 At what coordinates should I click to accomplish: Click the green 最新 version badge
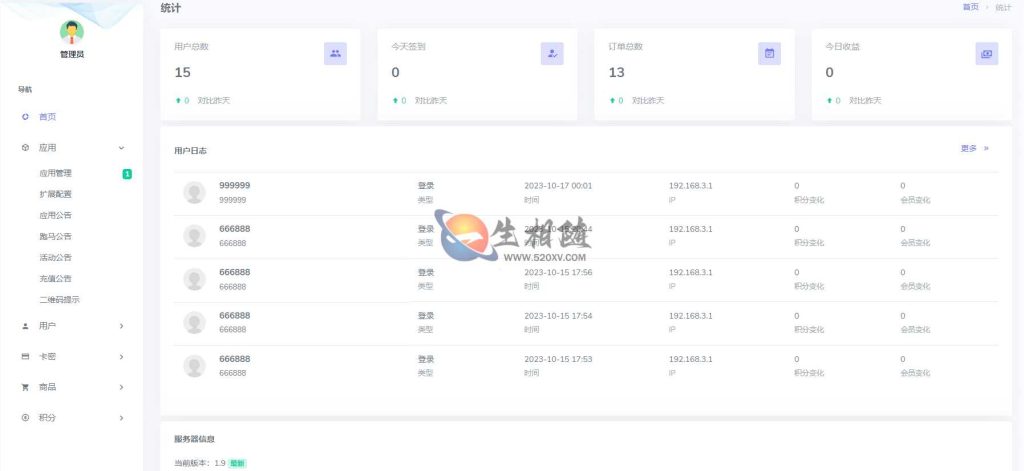pos(238,463)
